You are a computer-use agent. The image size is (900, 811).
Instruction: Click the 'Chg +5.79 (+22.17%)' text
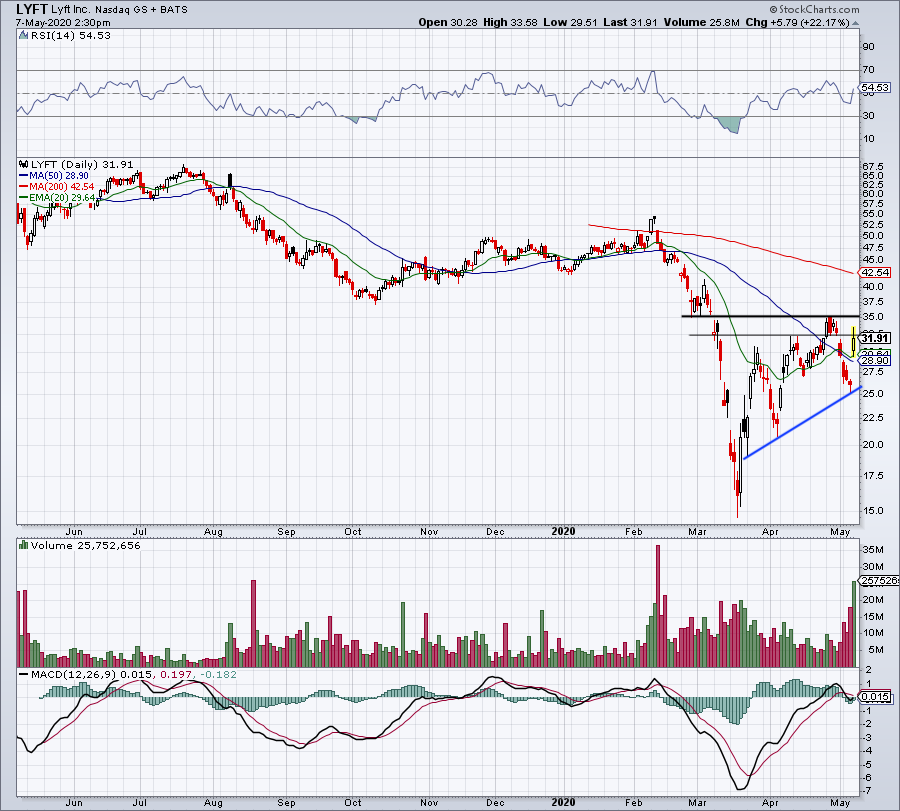pyautogui.click(x=797, y=22)
